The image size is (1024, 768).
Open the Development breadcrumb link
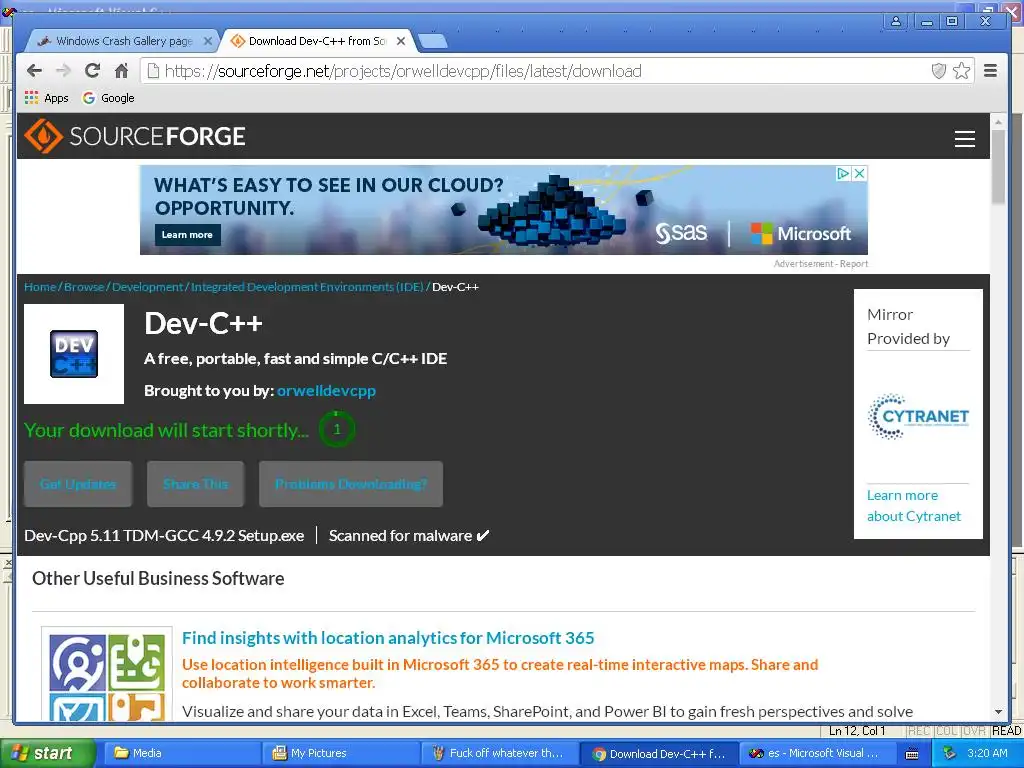(148, 287)
